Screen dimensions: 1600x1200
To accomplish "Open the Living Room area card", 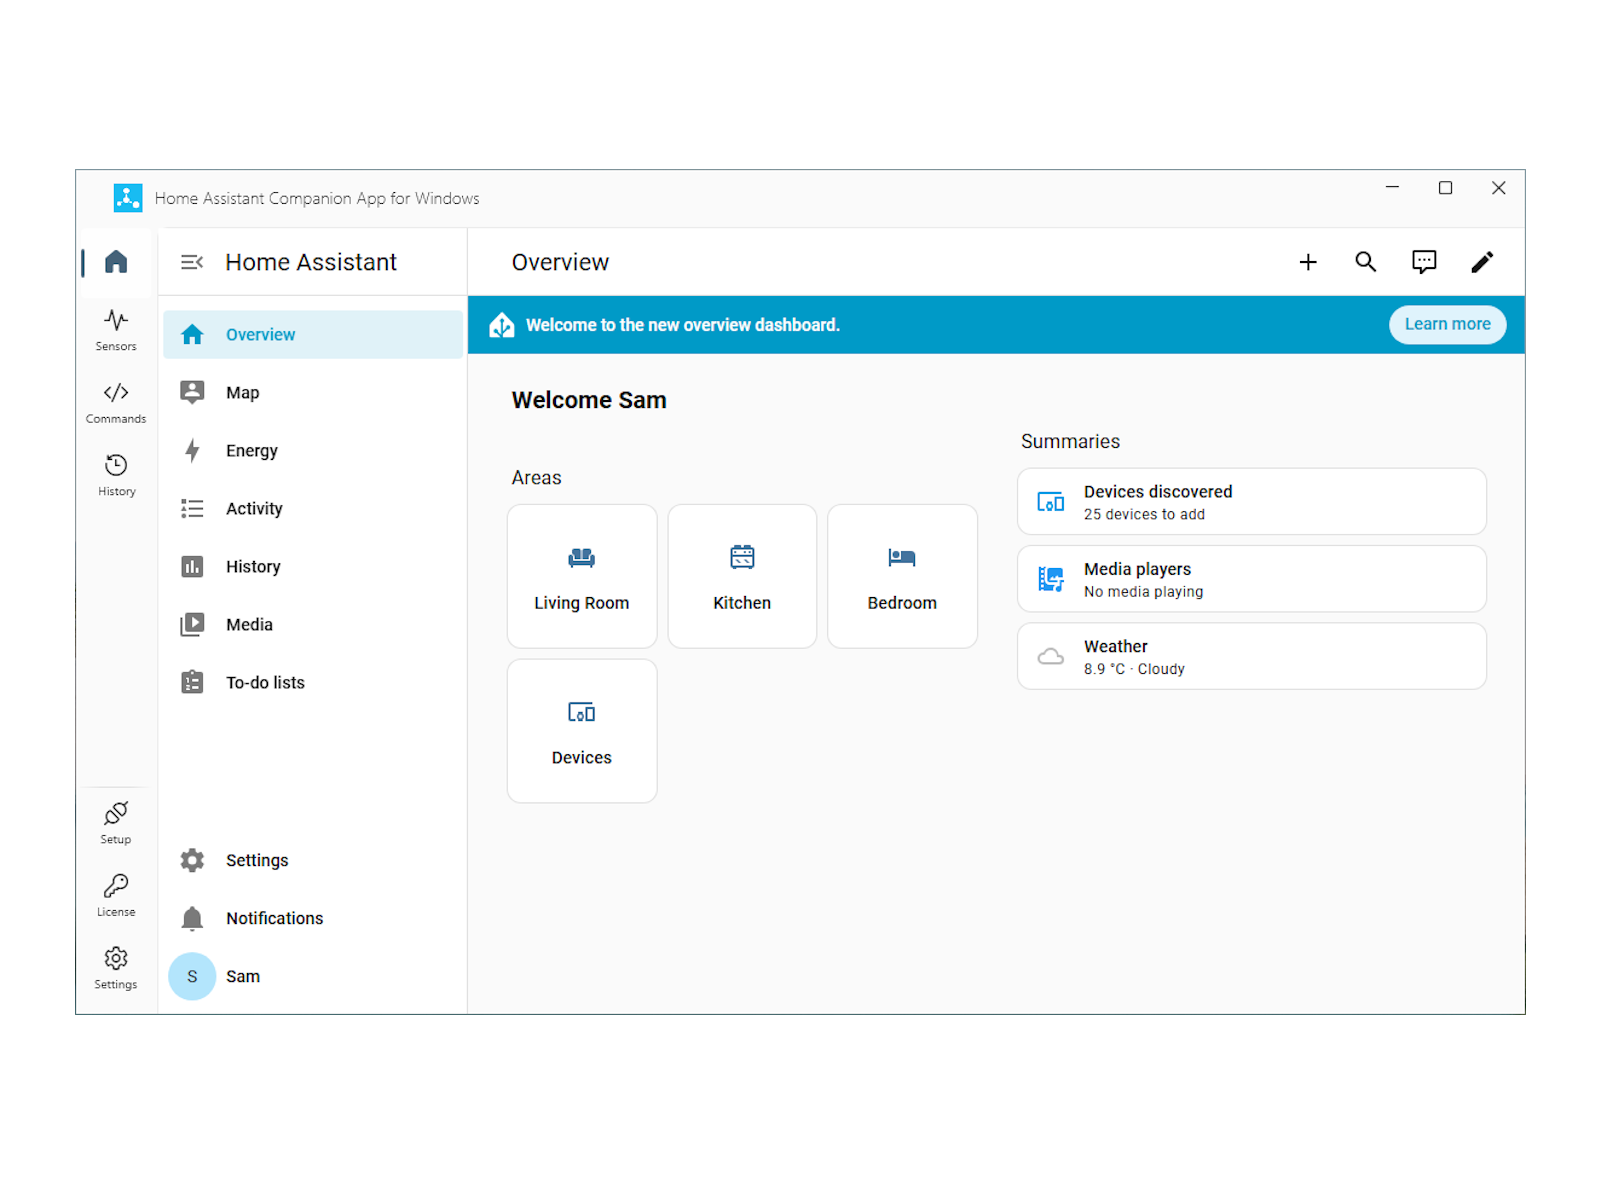I will tap(582, 577).
